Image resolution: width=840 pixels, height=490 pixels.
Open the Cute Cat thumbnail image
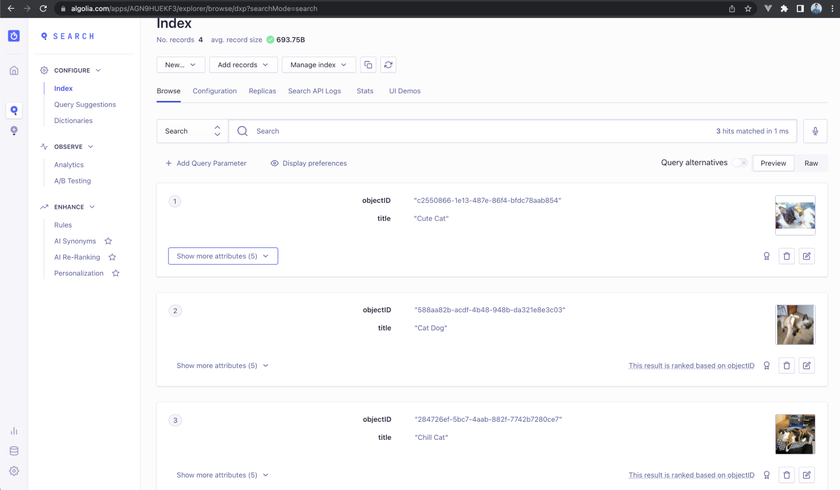pos(795,215)
